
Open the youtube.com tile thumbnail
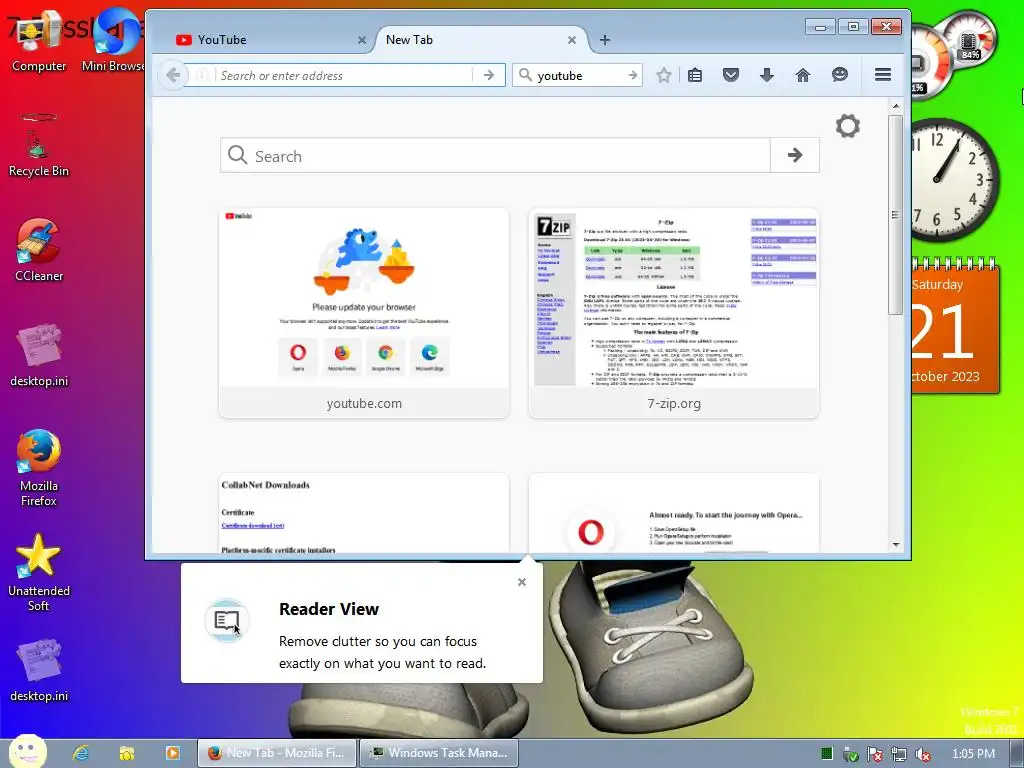coord(364,313)
